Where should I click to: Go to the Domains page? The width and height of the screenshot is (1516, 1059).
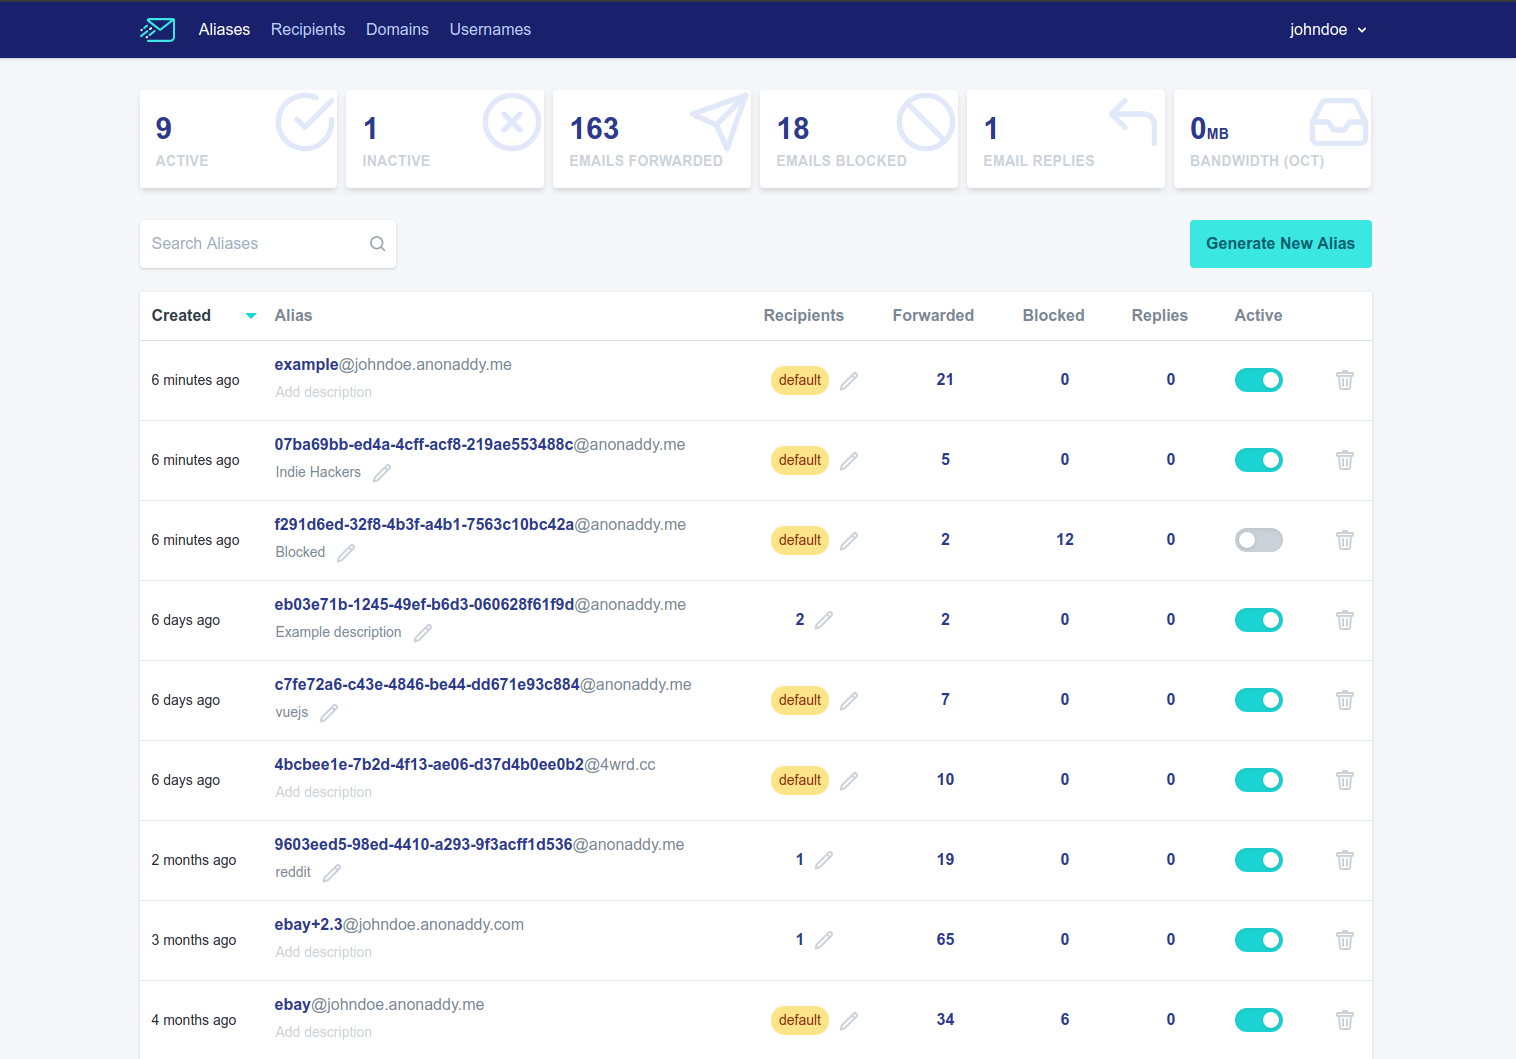coord(397,30)
